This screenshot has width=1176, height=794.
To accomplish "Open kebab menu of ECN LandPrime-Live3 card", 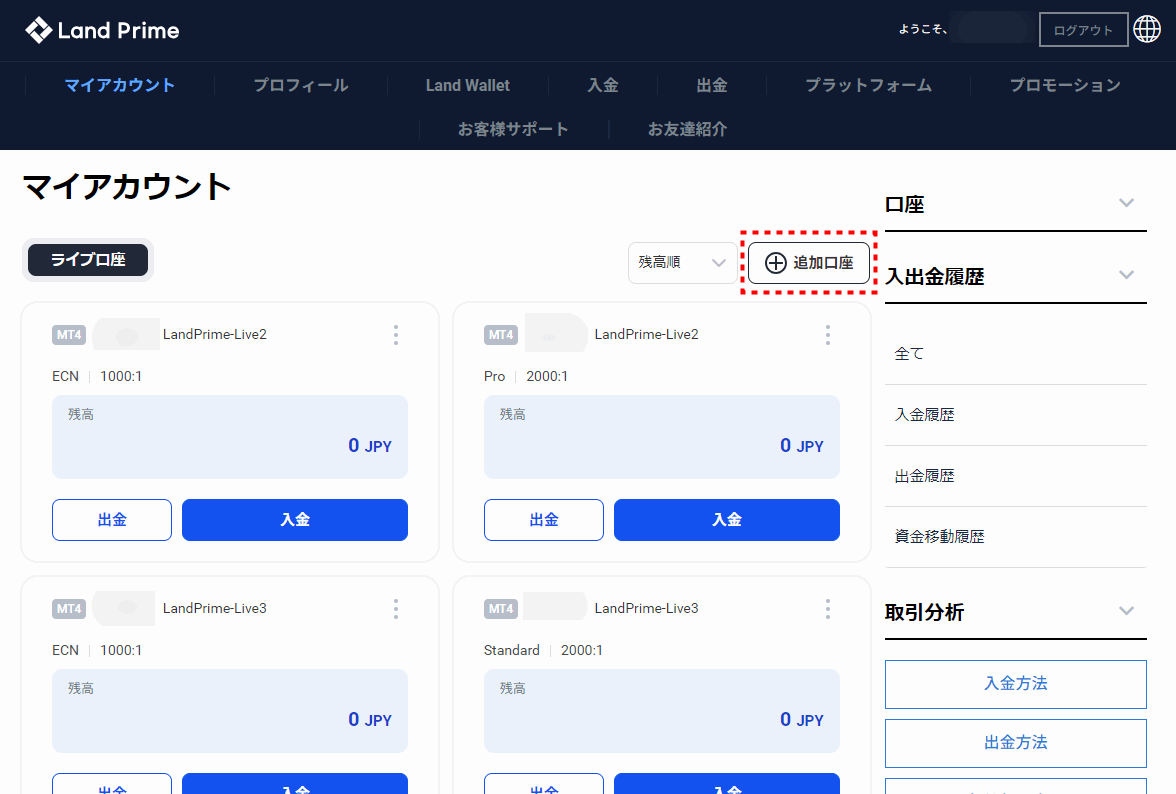I will tap(396, 609).
